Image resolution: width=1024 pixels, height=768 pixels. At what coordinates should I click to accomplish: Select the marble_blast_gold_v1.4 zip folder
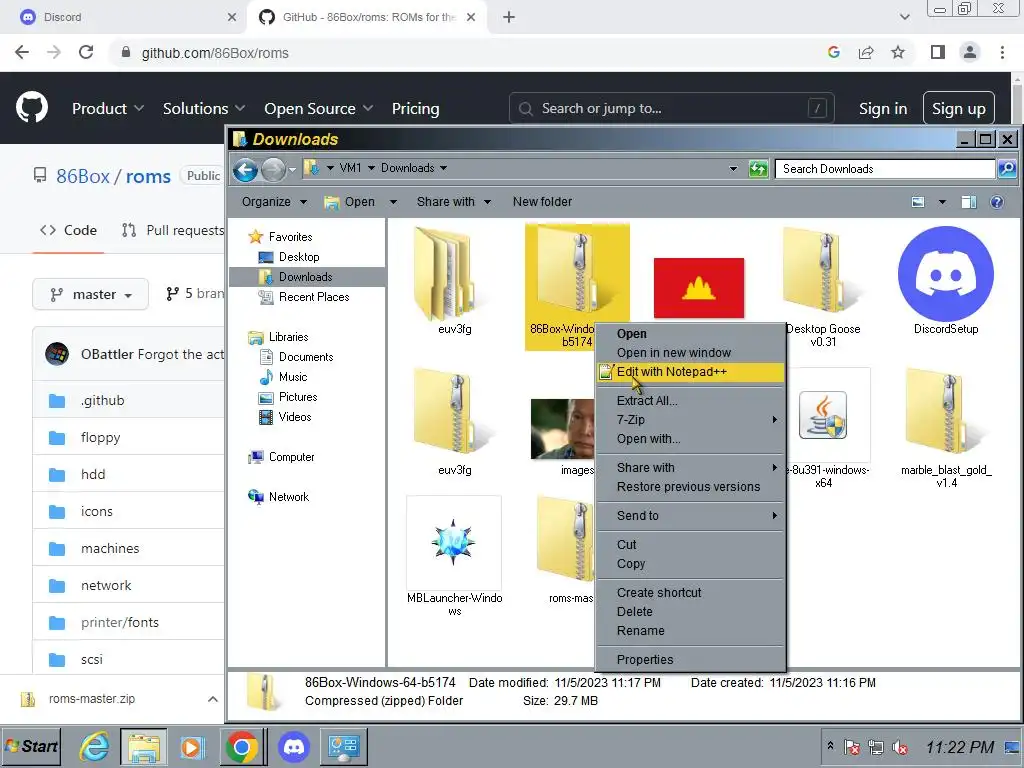click(946, 413)
